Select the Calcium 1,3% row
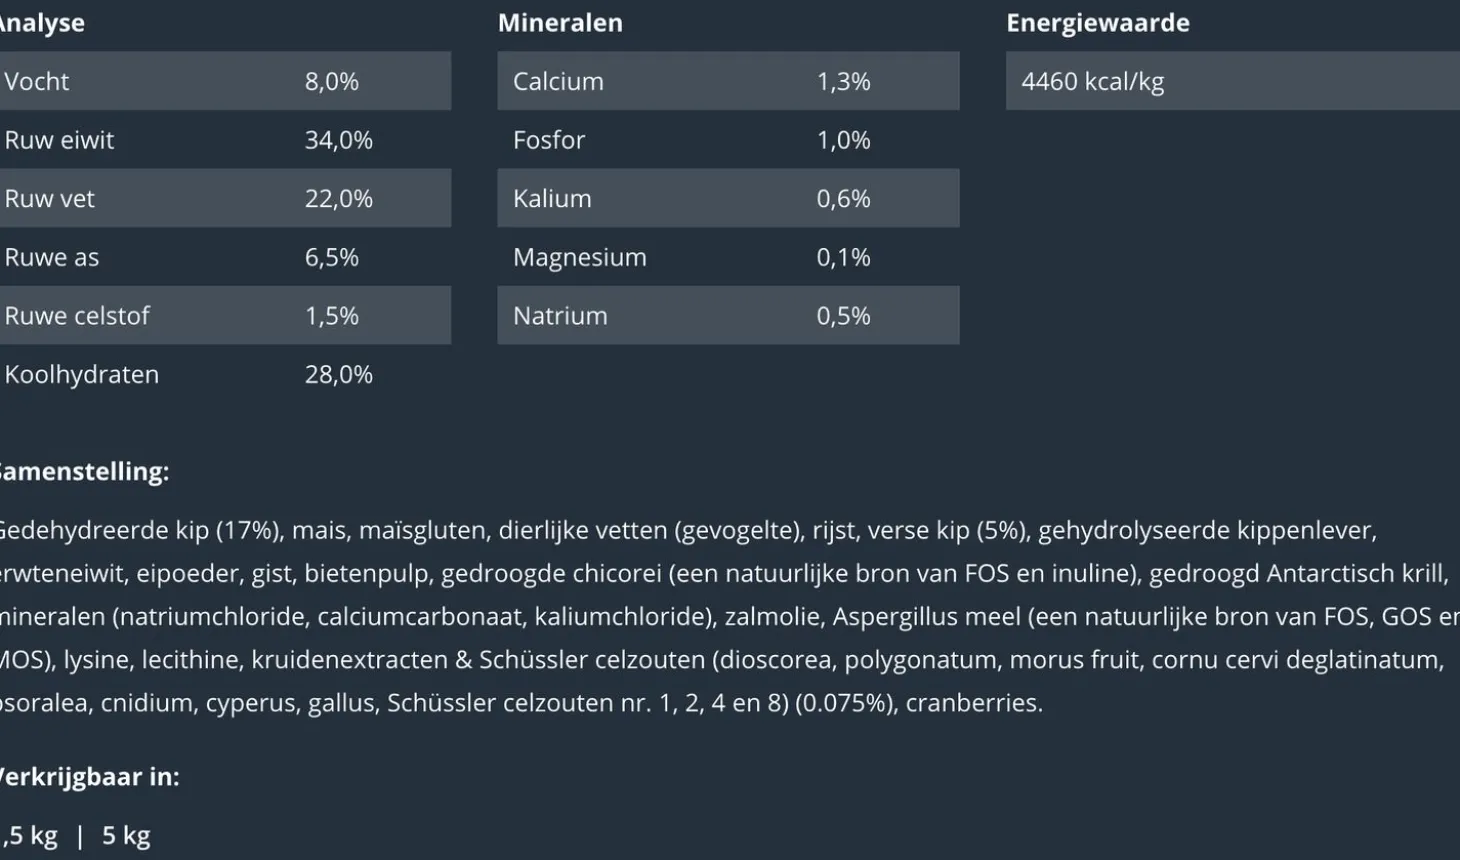1460x860 pixels. (727, 81)
